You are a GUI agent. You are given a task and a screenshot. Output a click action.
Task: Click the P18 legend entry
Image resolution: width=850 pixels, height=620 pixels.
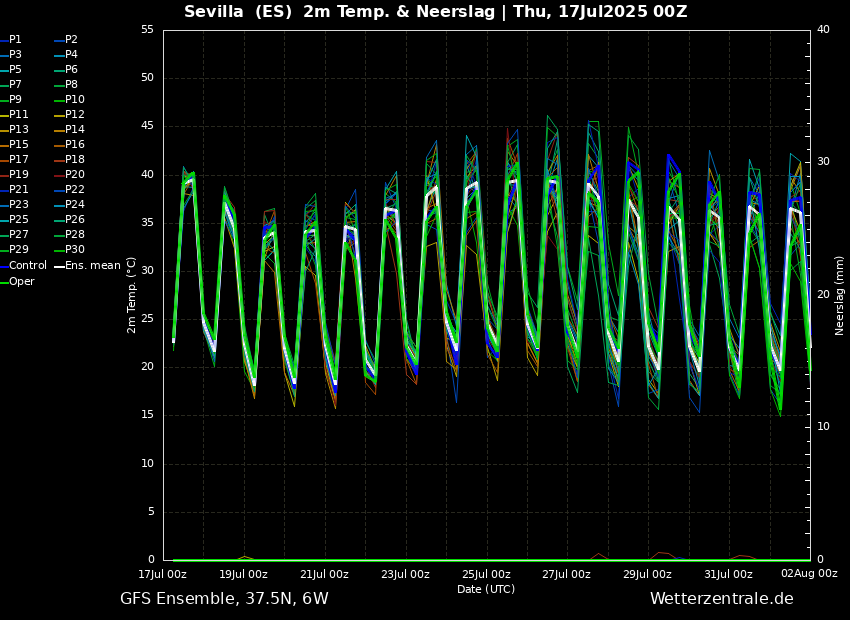pos(74,160)
